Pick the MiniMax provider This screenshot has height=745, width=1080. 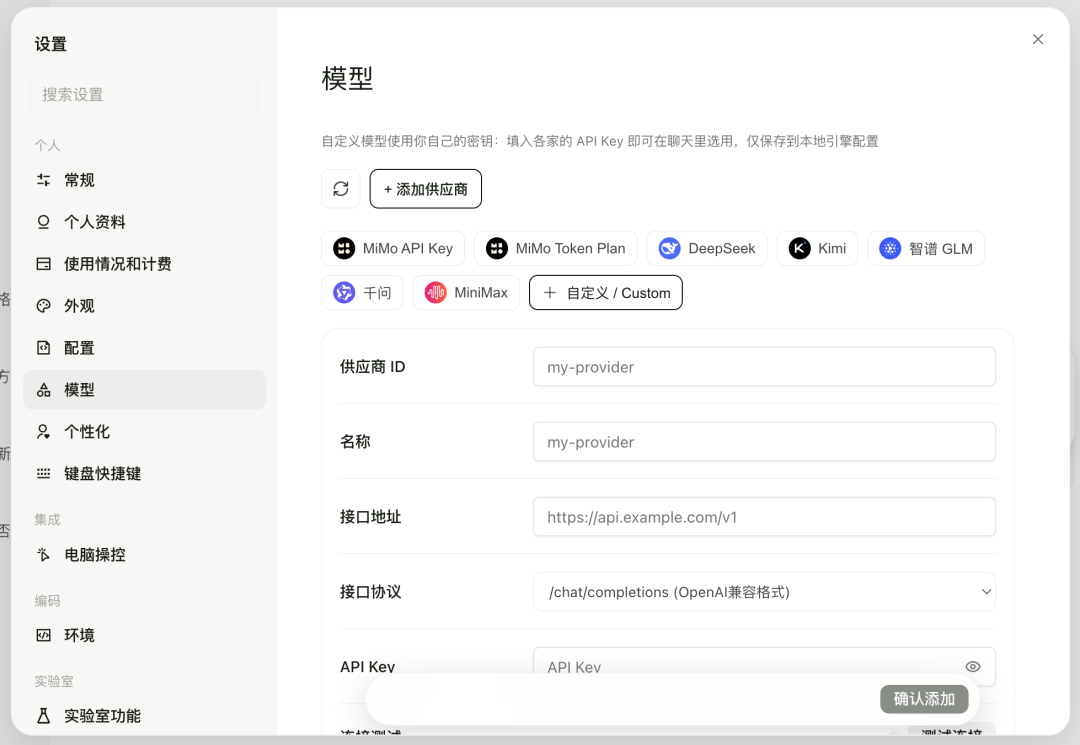tap(466, 293)
